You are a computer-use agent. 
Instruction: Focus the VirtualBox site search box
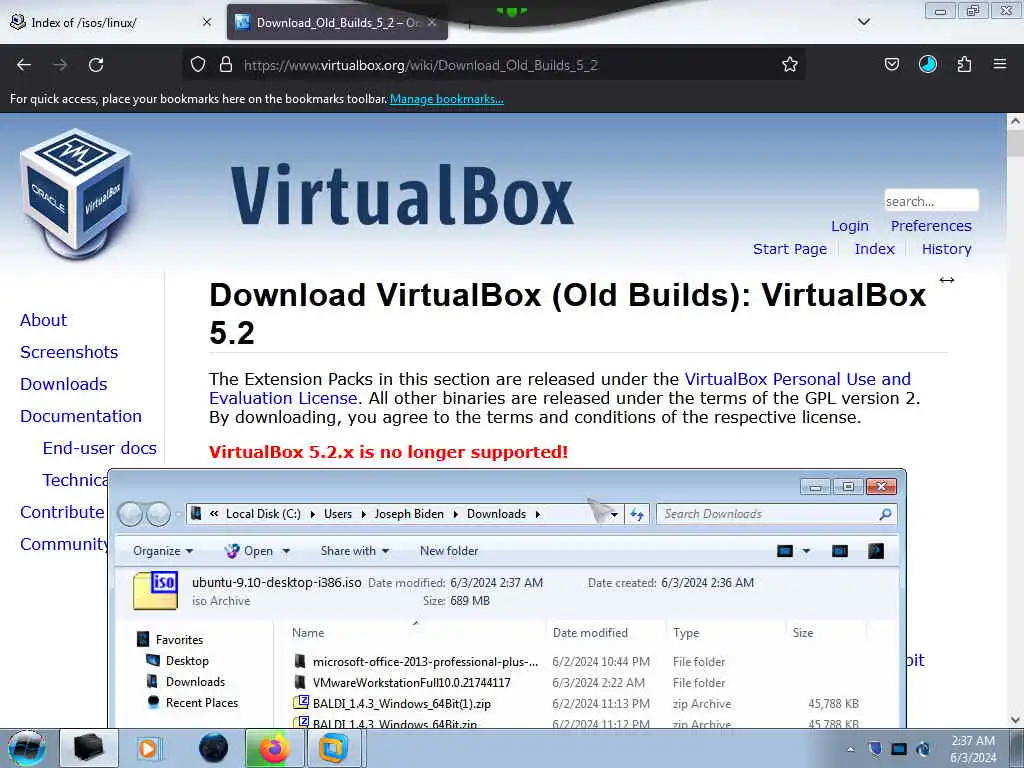pyautogui.click(x=931, y=201)
